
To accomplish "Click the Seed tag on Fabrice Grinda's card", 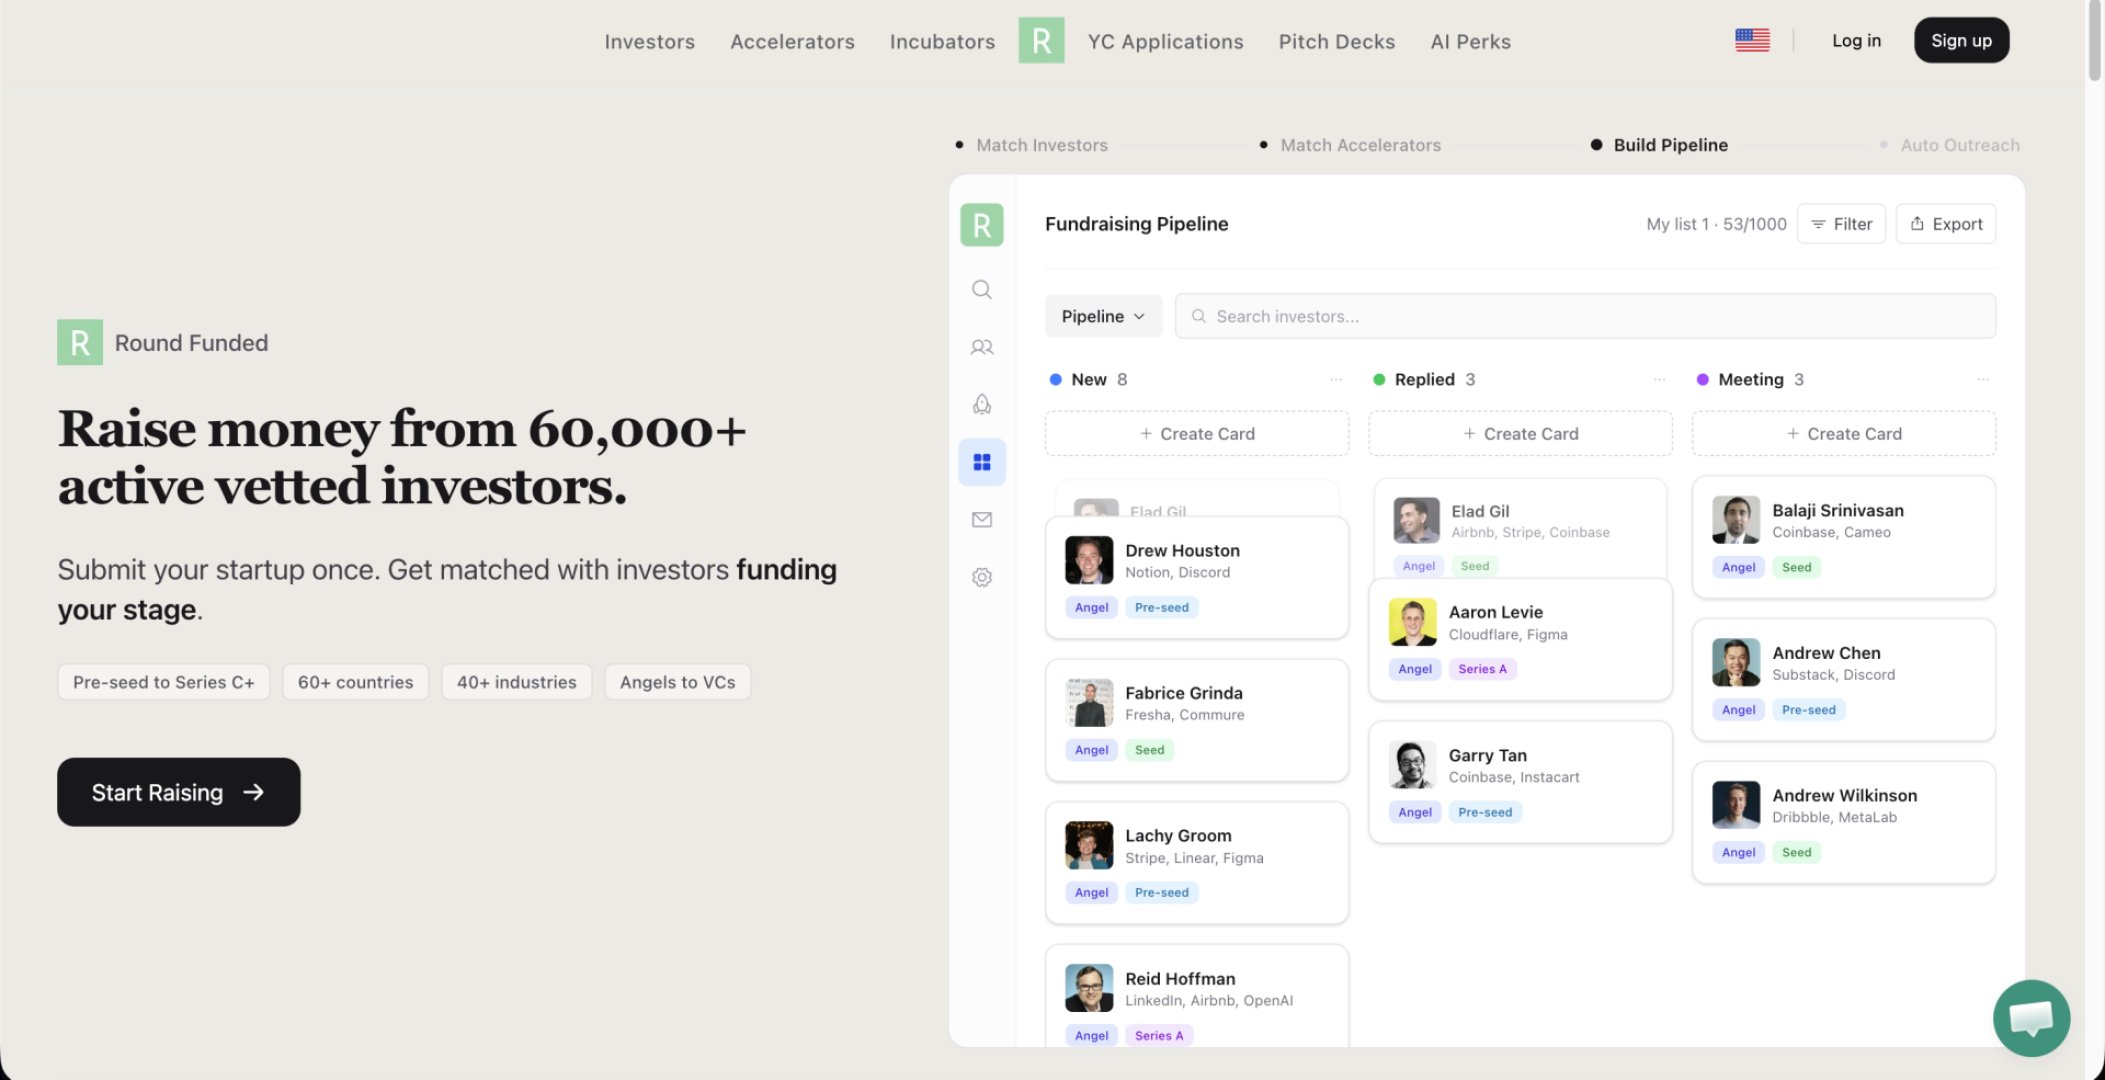I will coord(1149,750).
